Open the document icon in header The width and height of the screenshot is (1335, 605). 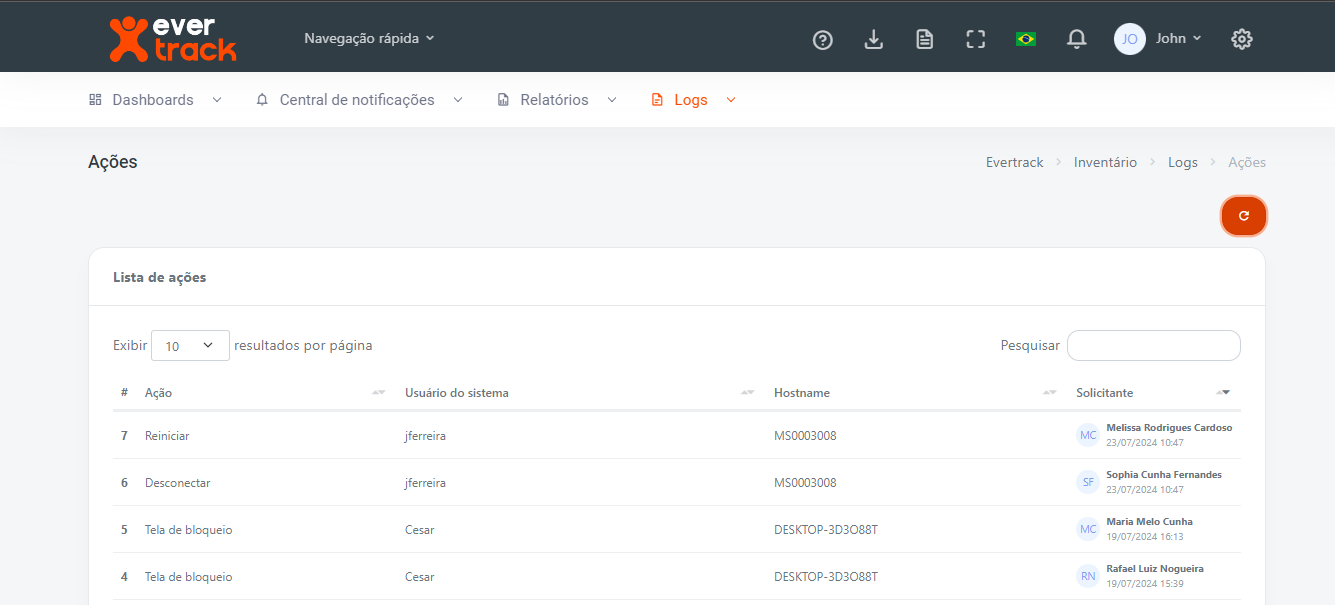pyautogui.click(x=925, y=39)
